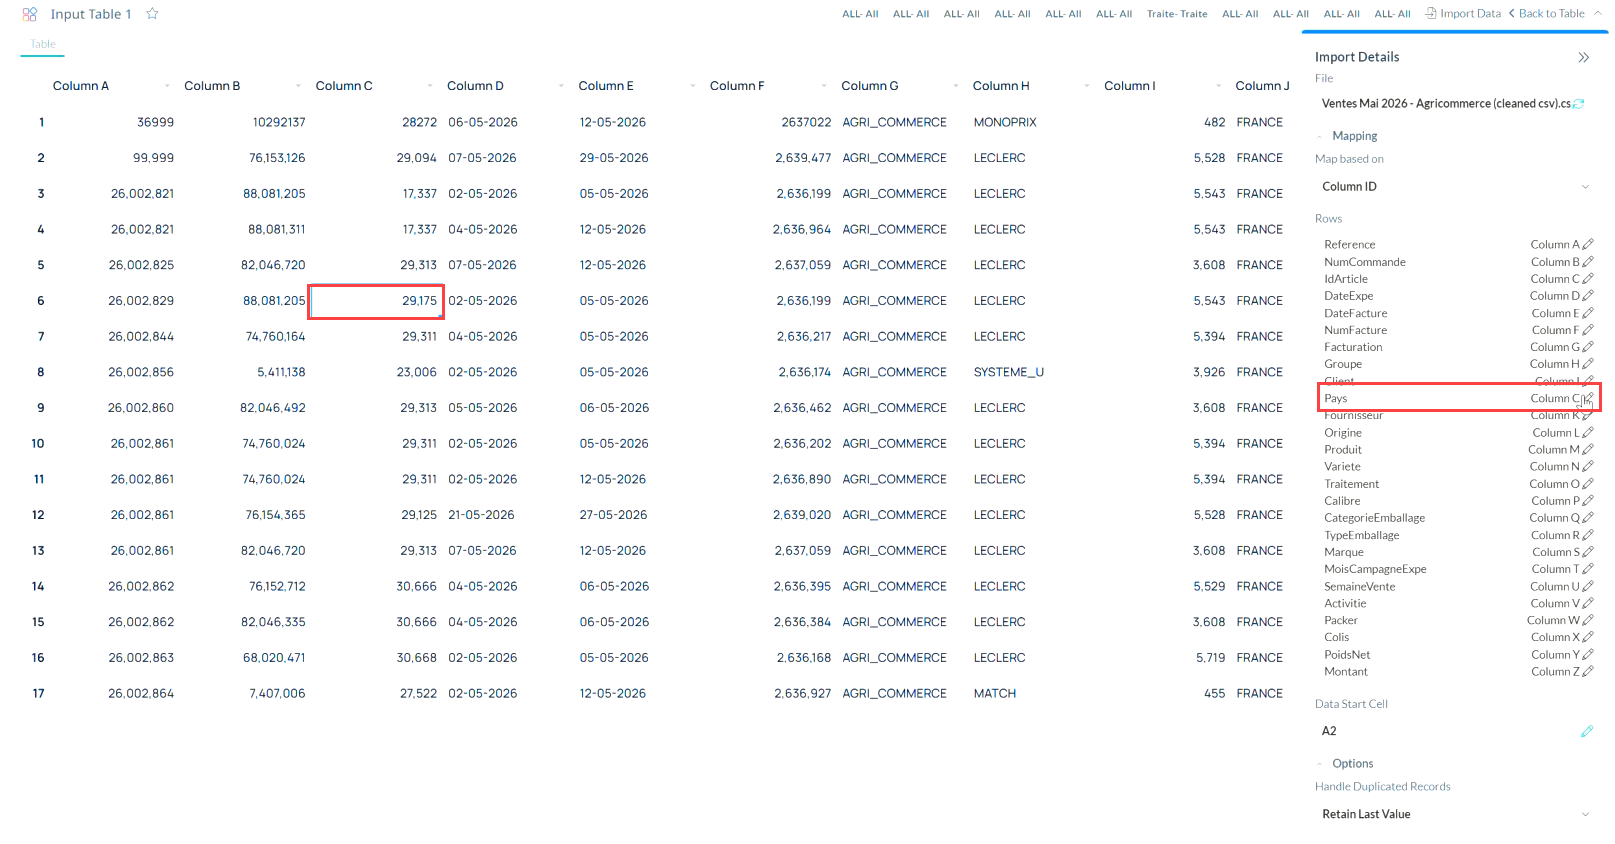Click cell 5,719 in Column I
Image resolution: width=1615 pixels, height=844 pixels.
click(x=1210, y=658)
